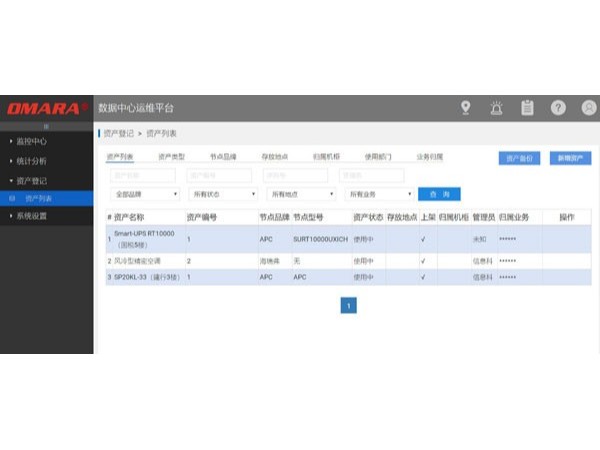Click the 新增资产 button
This screenshot has height=450, width=600.
[x=570, y=158]
